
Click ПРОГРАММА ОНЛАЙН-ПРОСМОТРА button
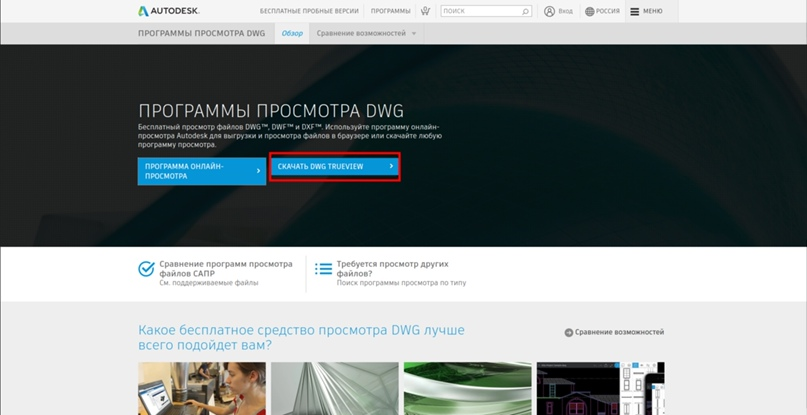pyautogui.click(x=202, y=171)
